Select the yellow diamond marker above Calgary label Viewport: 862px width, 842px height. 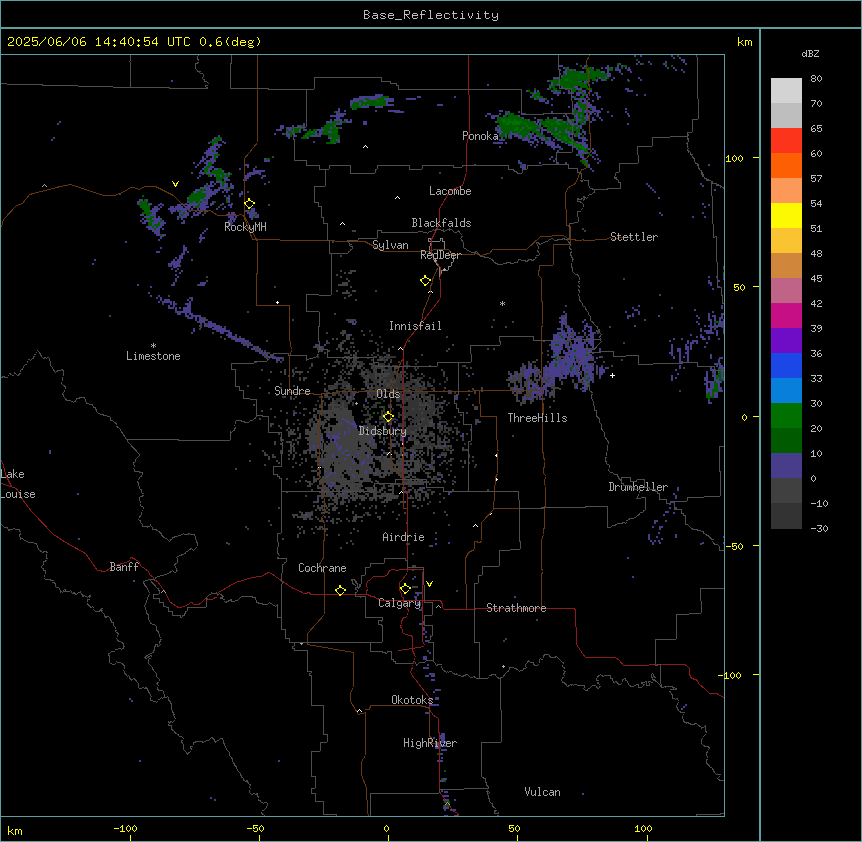tap(405, 589)
